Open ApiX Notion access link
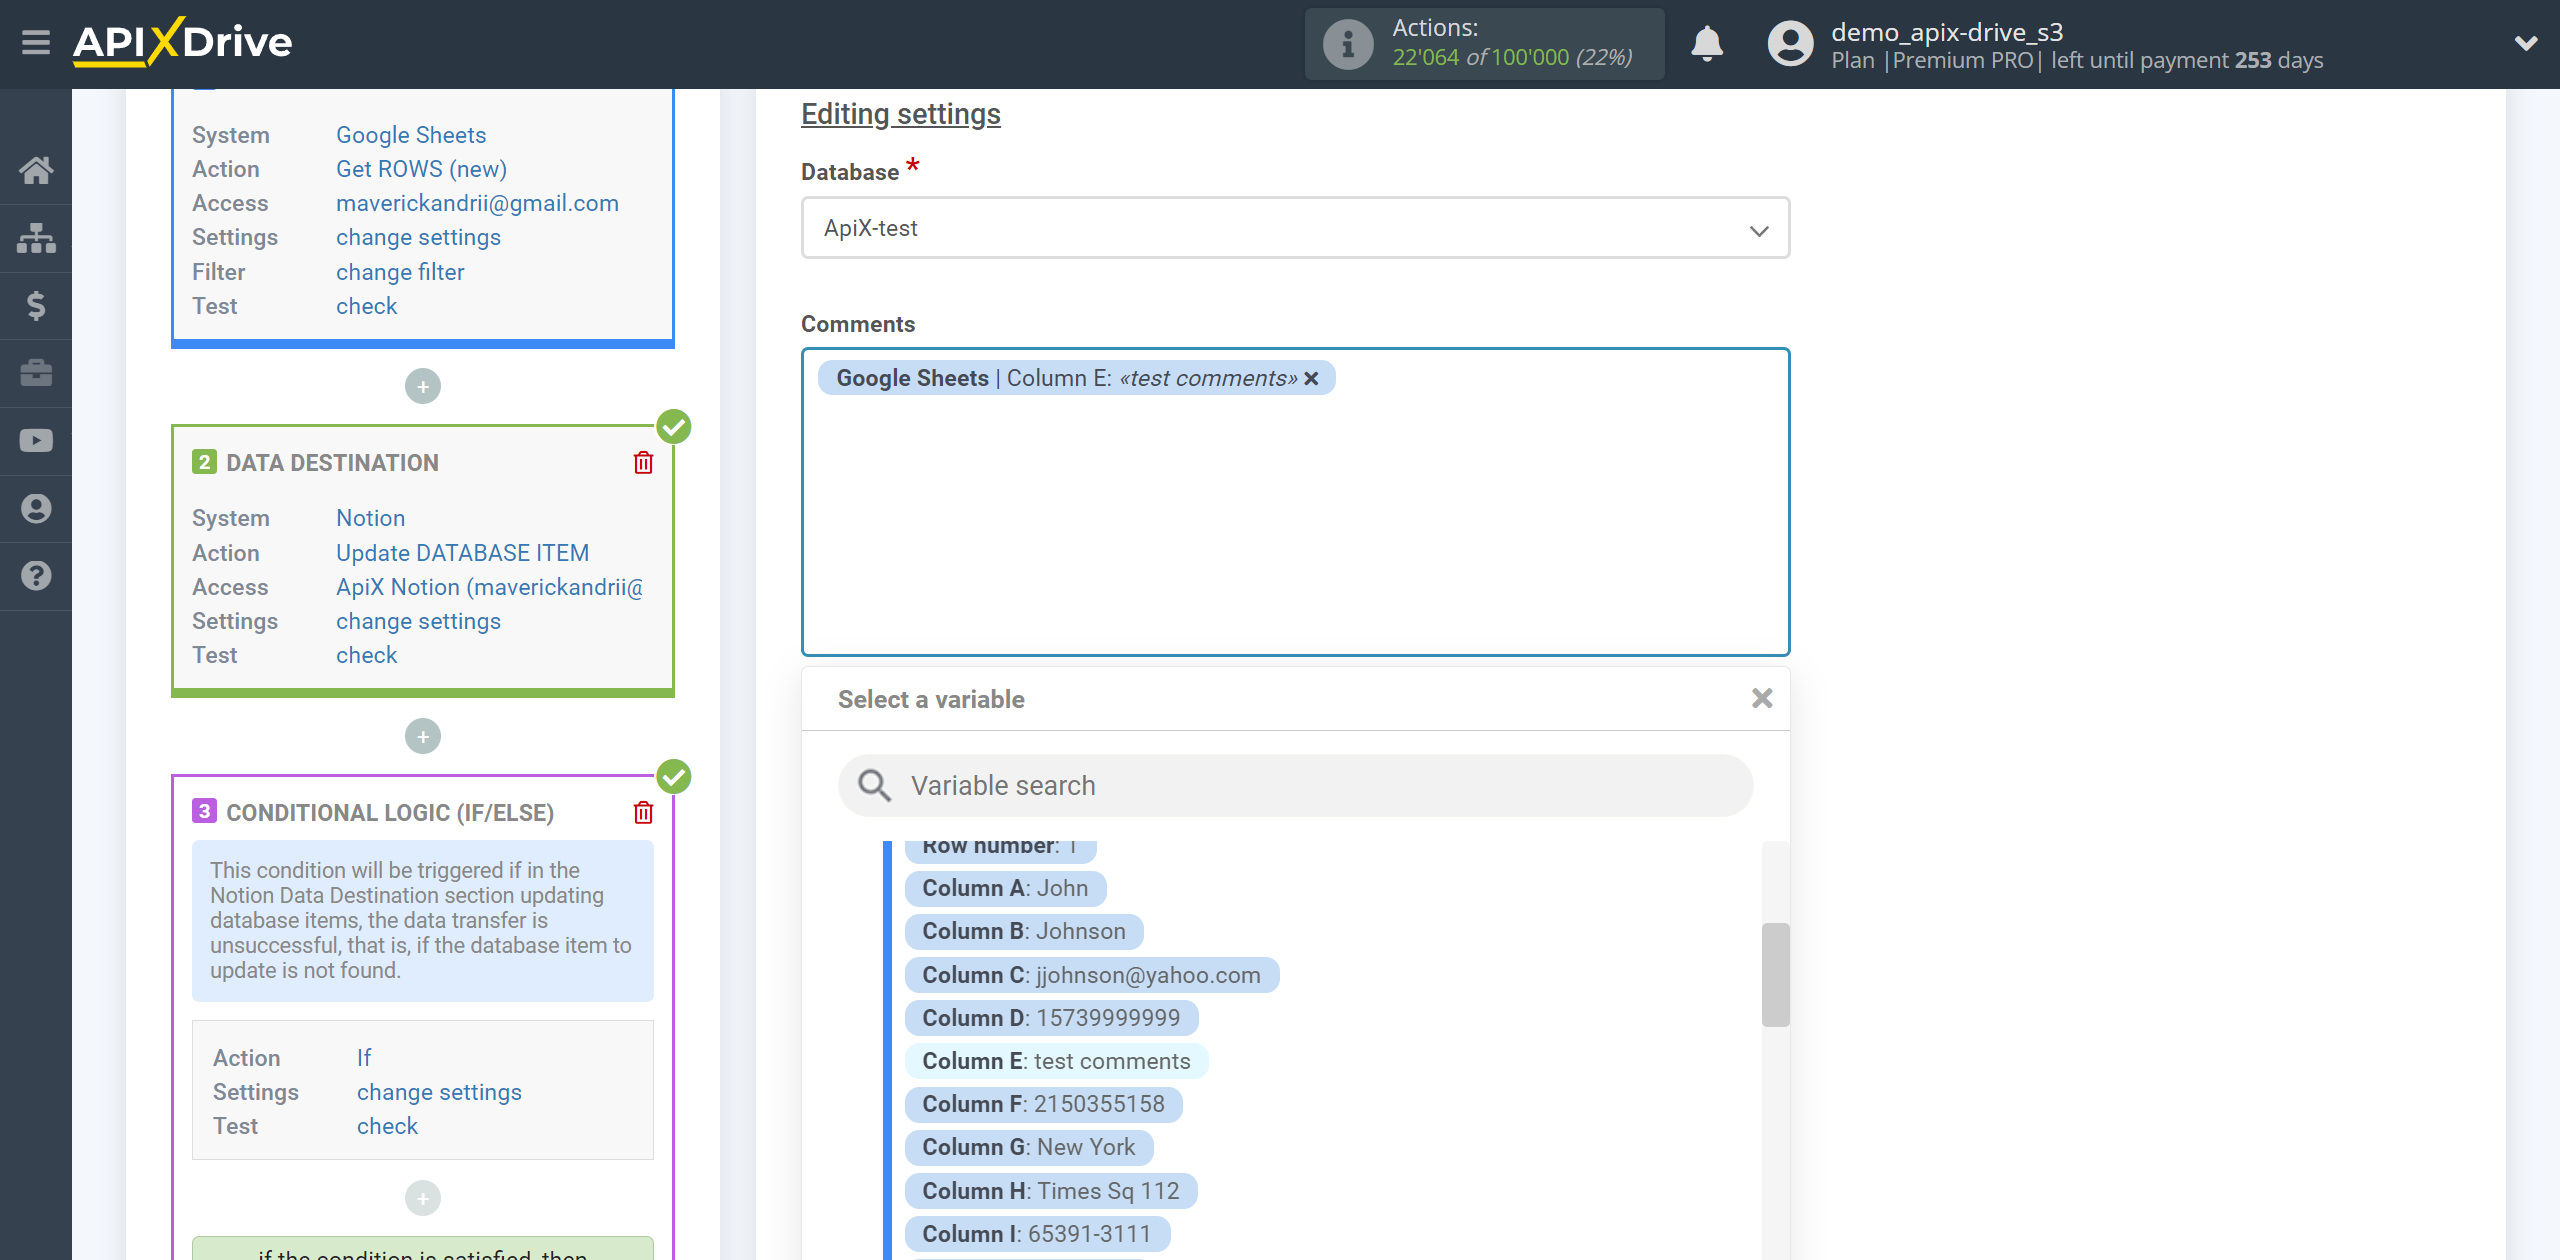 coord(489,587)
